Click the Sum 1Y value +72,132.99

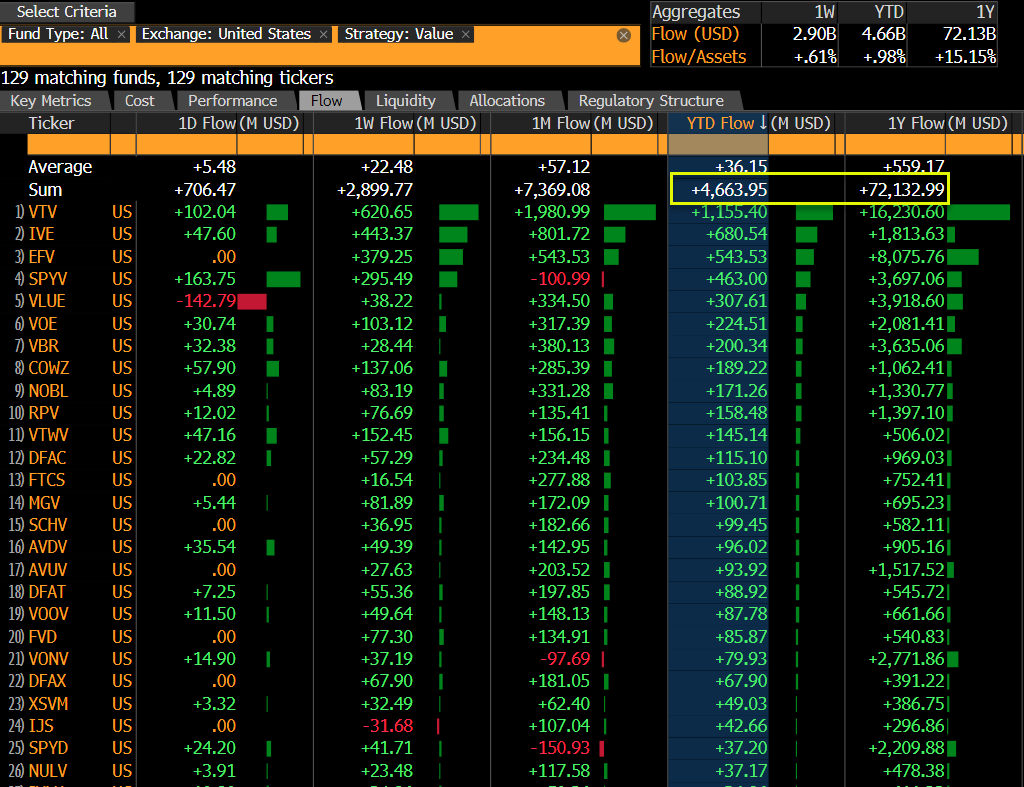902,190
